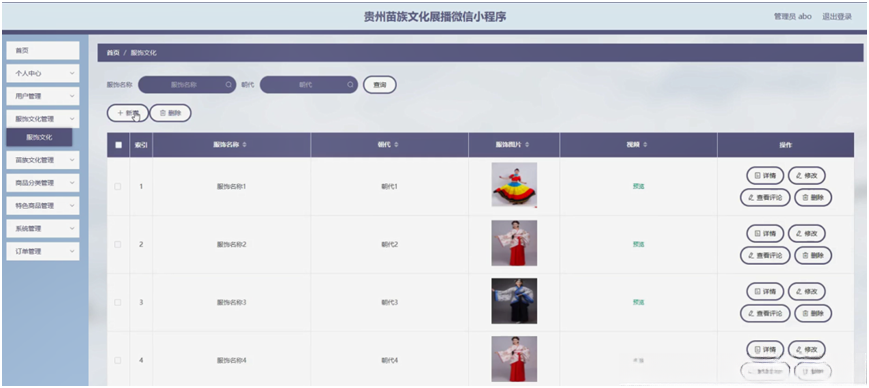The height and width of the screenshot is (388, 869).
Task: Click the search icon in 朝代 field
Action: (x=350, y=85)
